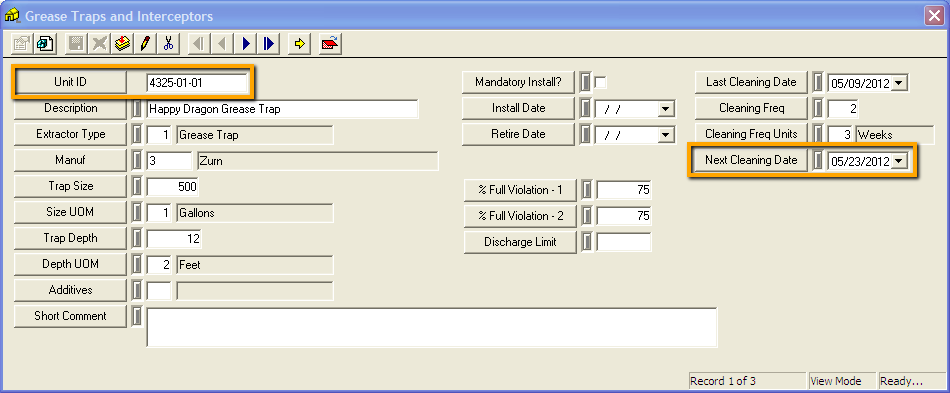Viewport: 950px width, 393px height.
Task: Click the window title bar app icon
Action: click(12, 16)
